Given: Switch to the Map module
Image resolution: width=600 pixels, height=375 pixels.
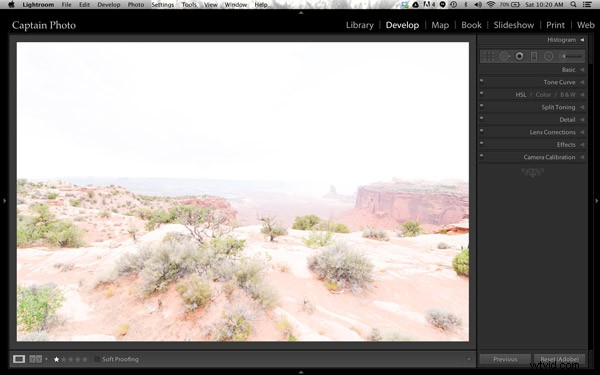Looking at the screenshot, I should pyautogui.click(x=440, y=25).
